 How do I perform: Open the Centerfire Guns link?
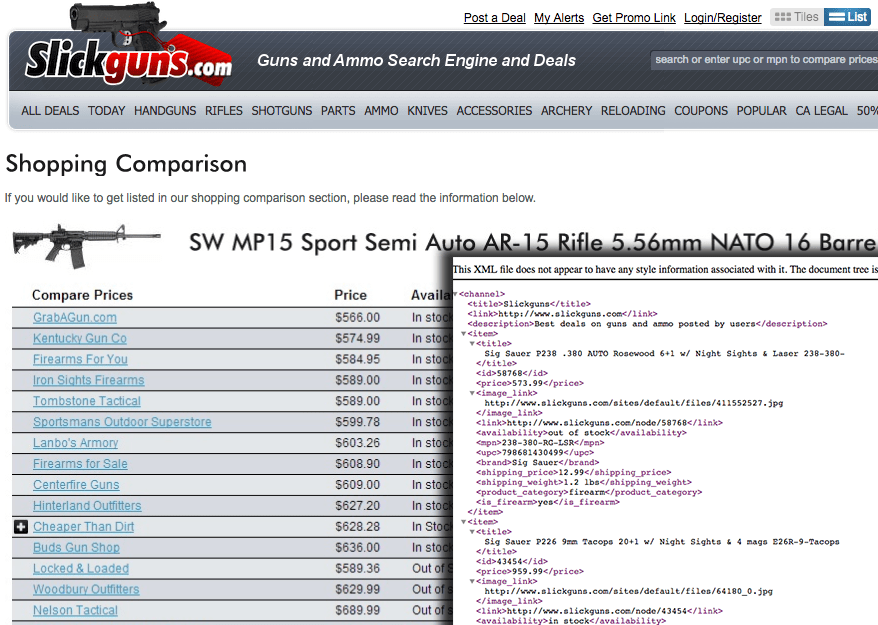point(76,484)
